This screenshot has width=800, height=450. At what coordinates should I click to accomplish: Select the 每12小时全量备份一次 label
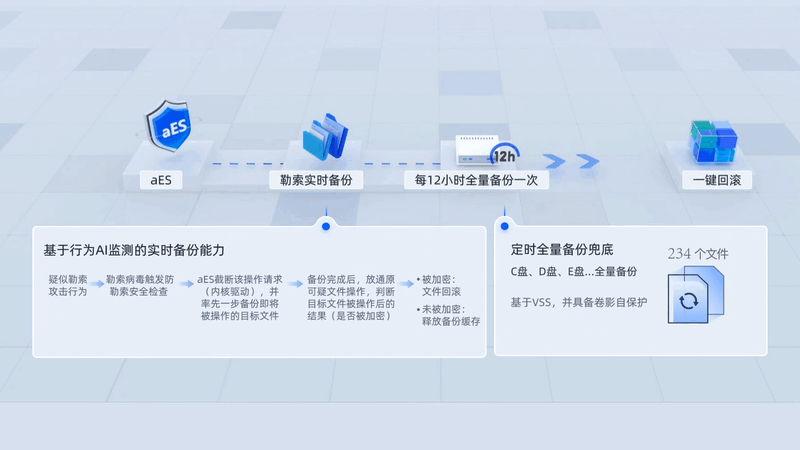coord(476,180)
